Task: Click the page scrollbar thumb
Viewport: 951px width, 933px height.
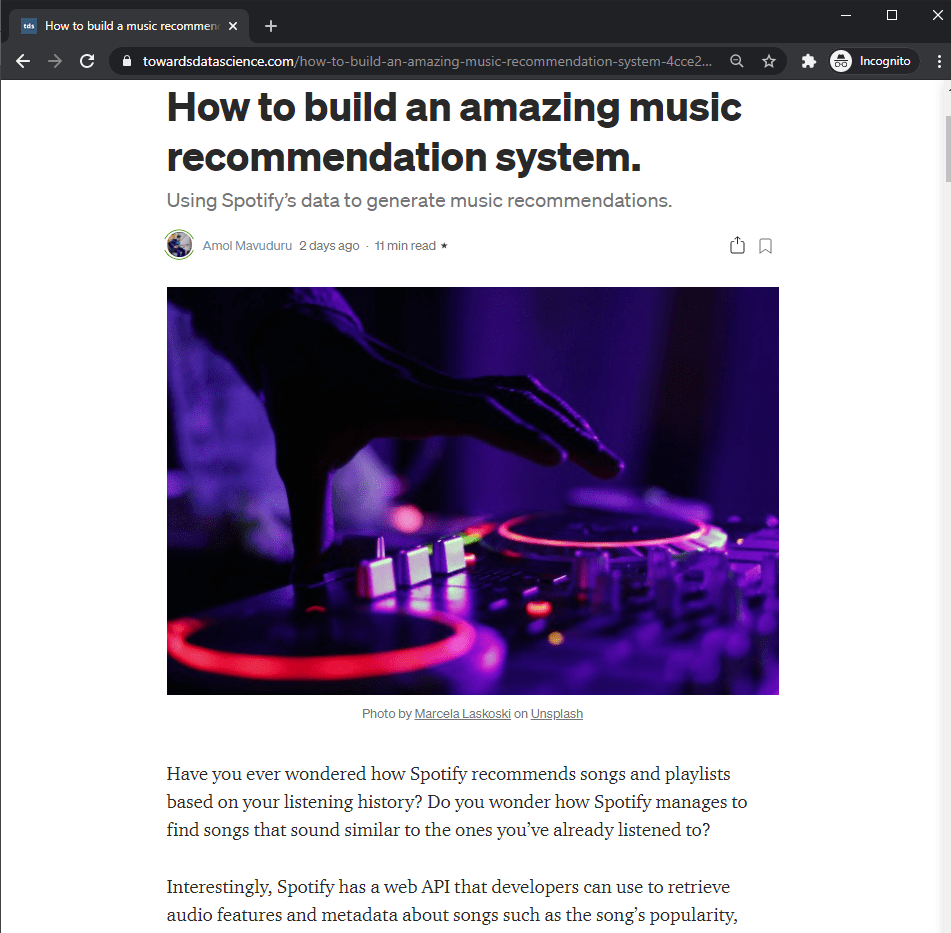Action: [943, 140]
